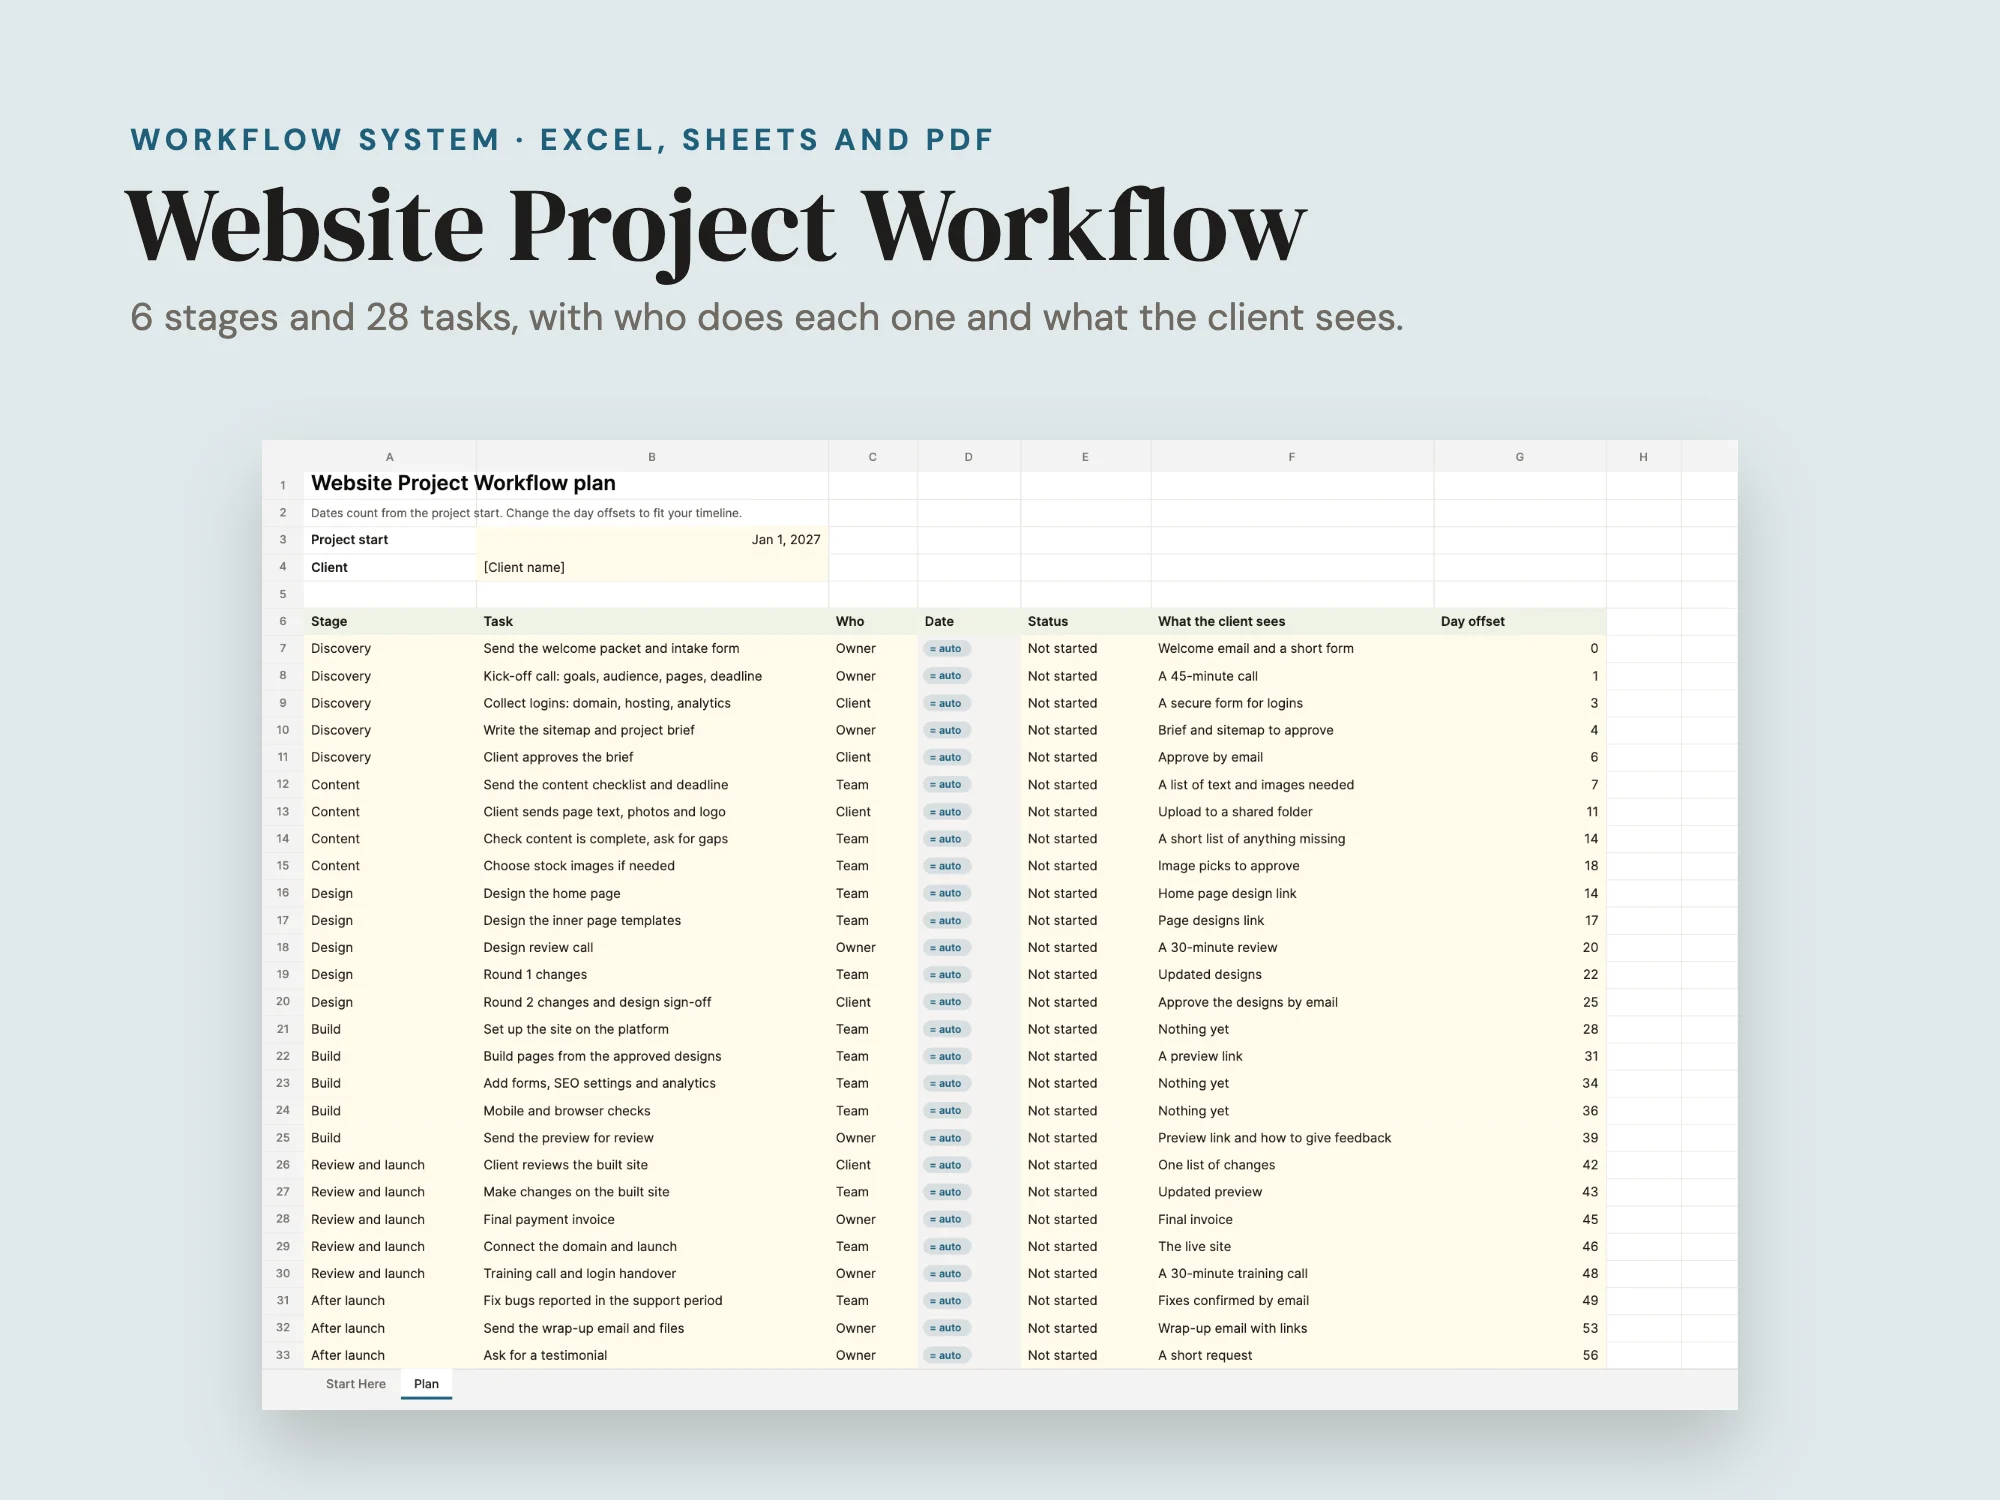Click 'Add forms, SEO settings and analytics' cell
2000x1500 pixels.
[652, 1083]
